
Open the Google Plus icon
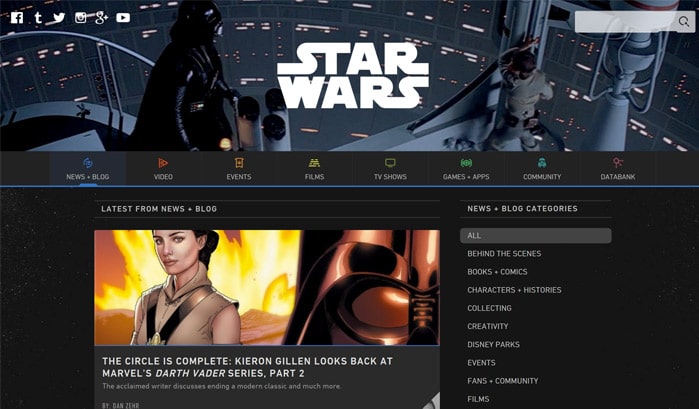click(x=102, y=18)
